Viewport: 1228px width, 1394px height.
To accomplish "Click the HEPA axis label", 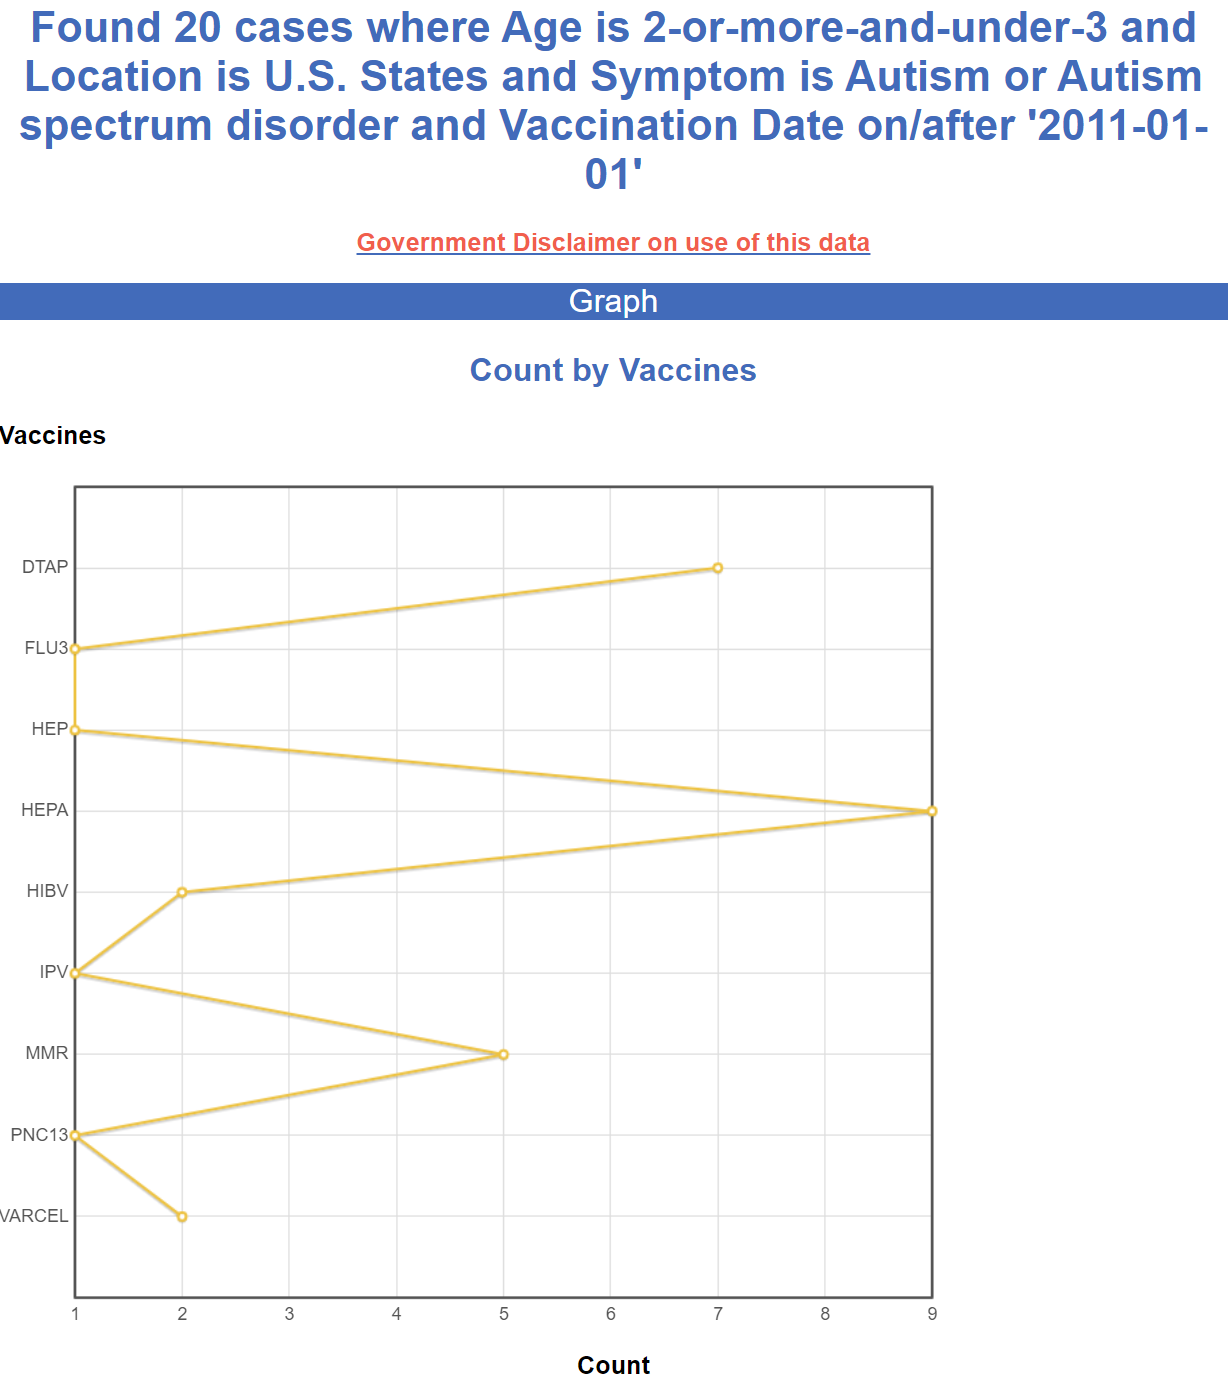I will 45,810.
